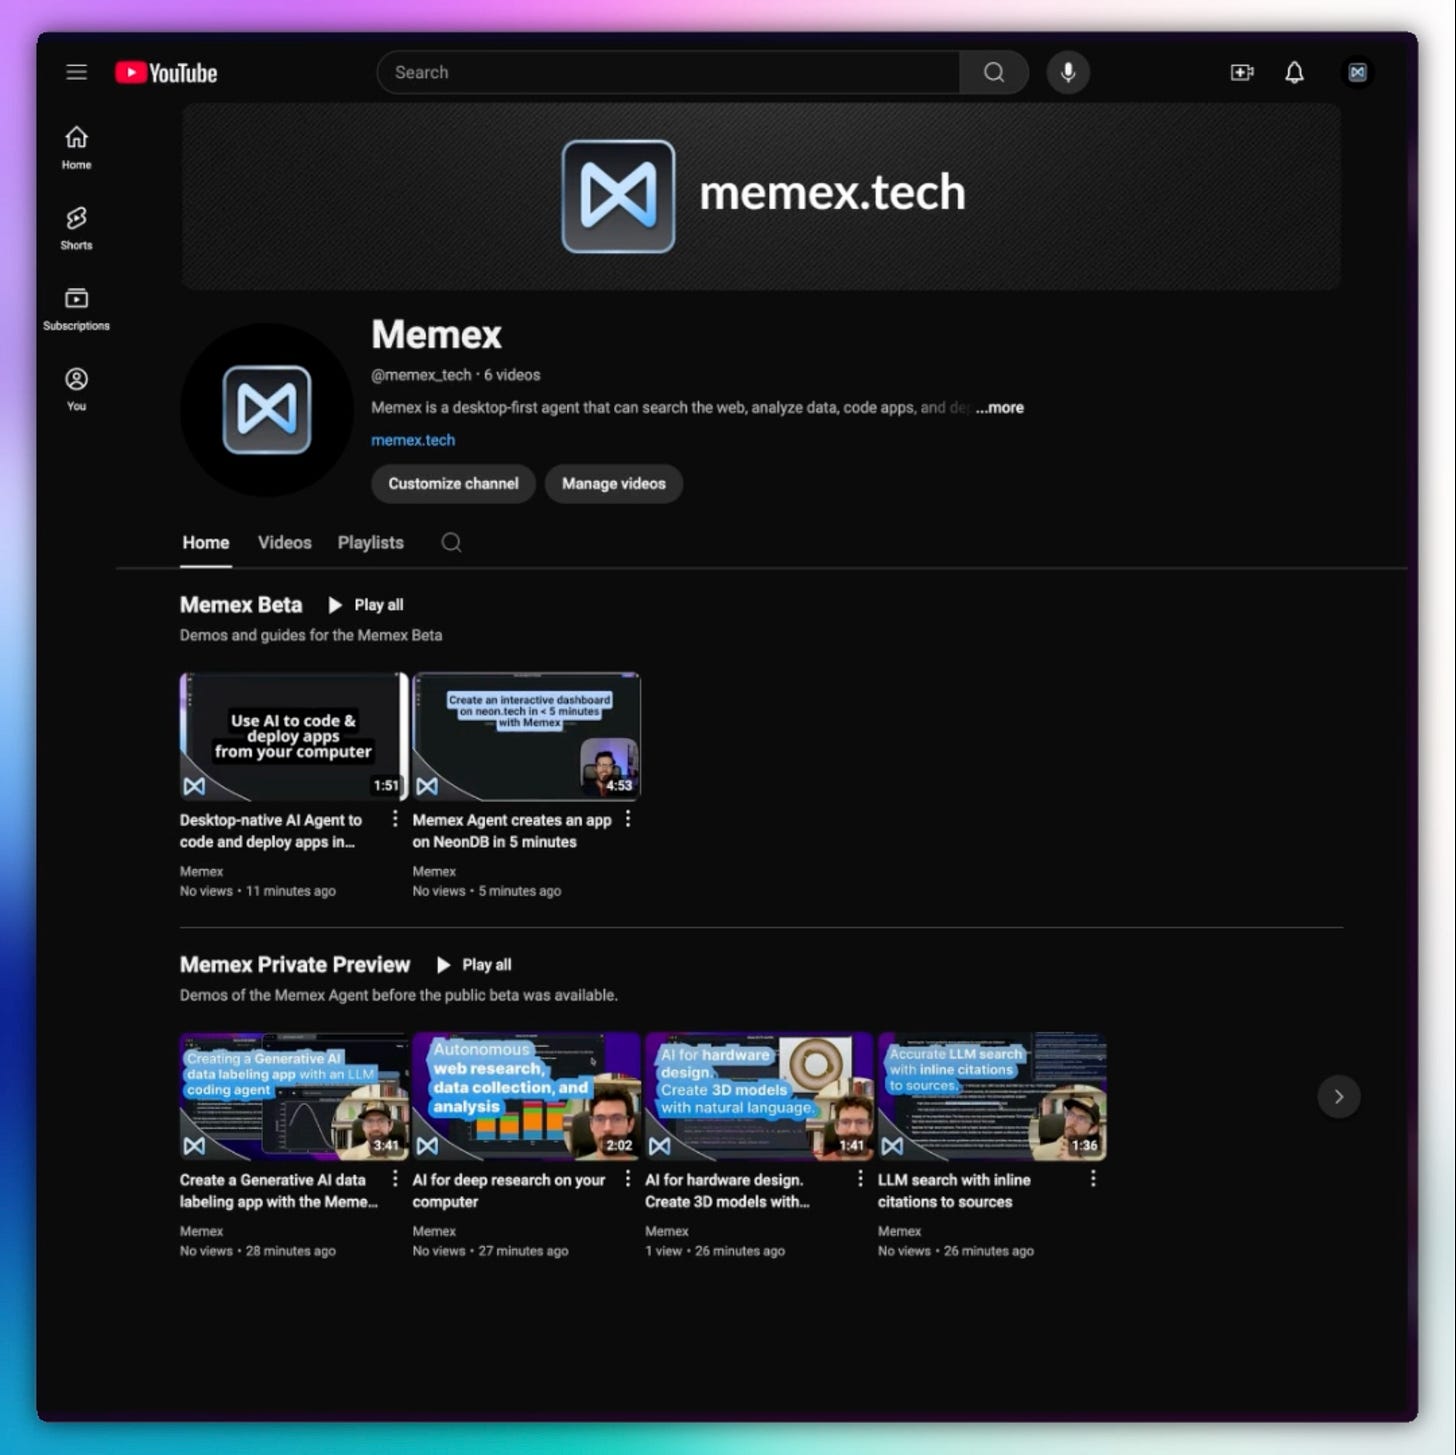
Task: Click the YouTube logo
Action: (x=166, y=73)
